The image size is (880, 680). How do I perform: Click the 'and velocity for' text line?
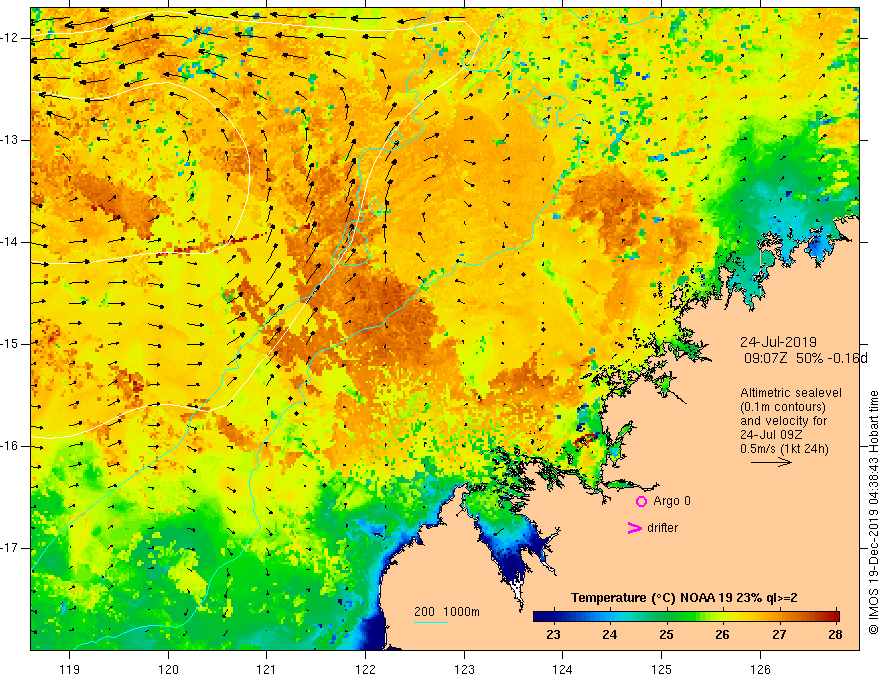pyautogui.click(x=783, y=420)
